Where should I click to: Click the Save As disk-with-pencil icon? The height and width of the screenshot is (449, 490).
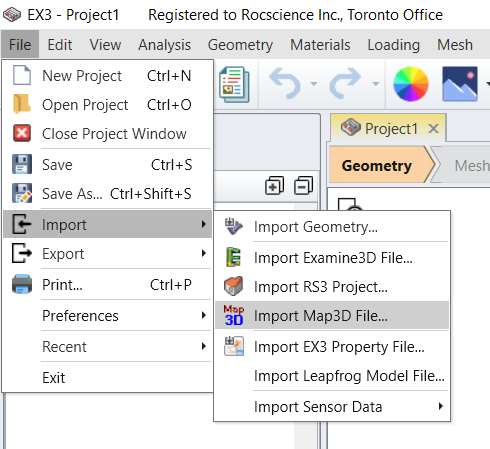point(22,193)
